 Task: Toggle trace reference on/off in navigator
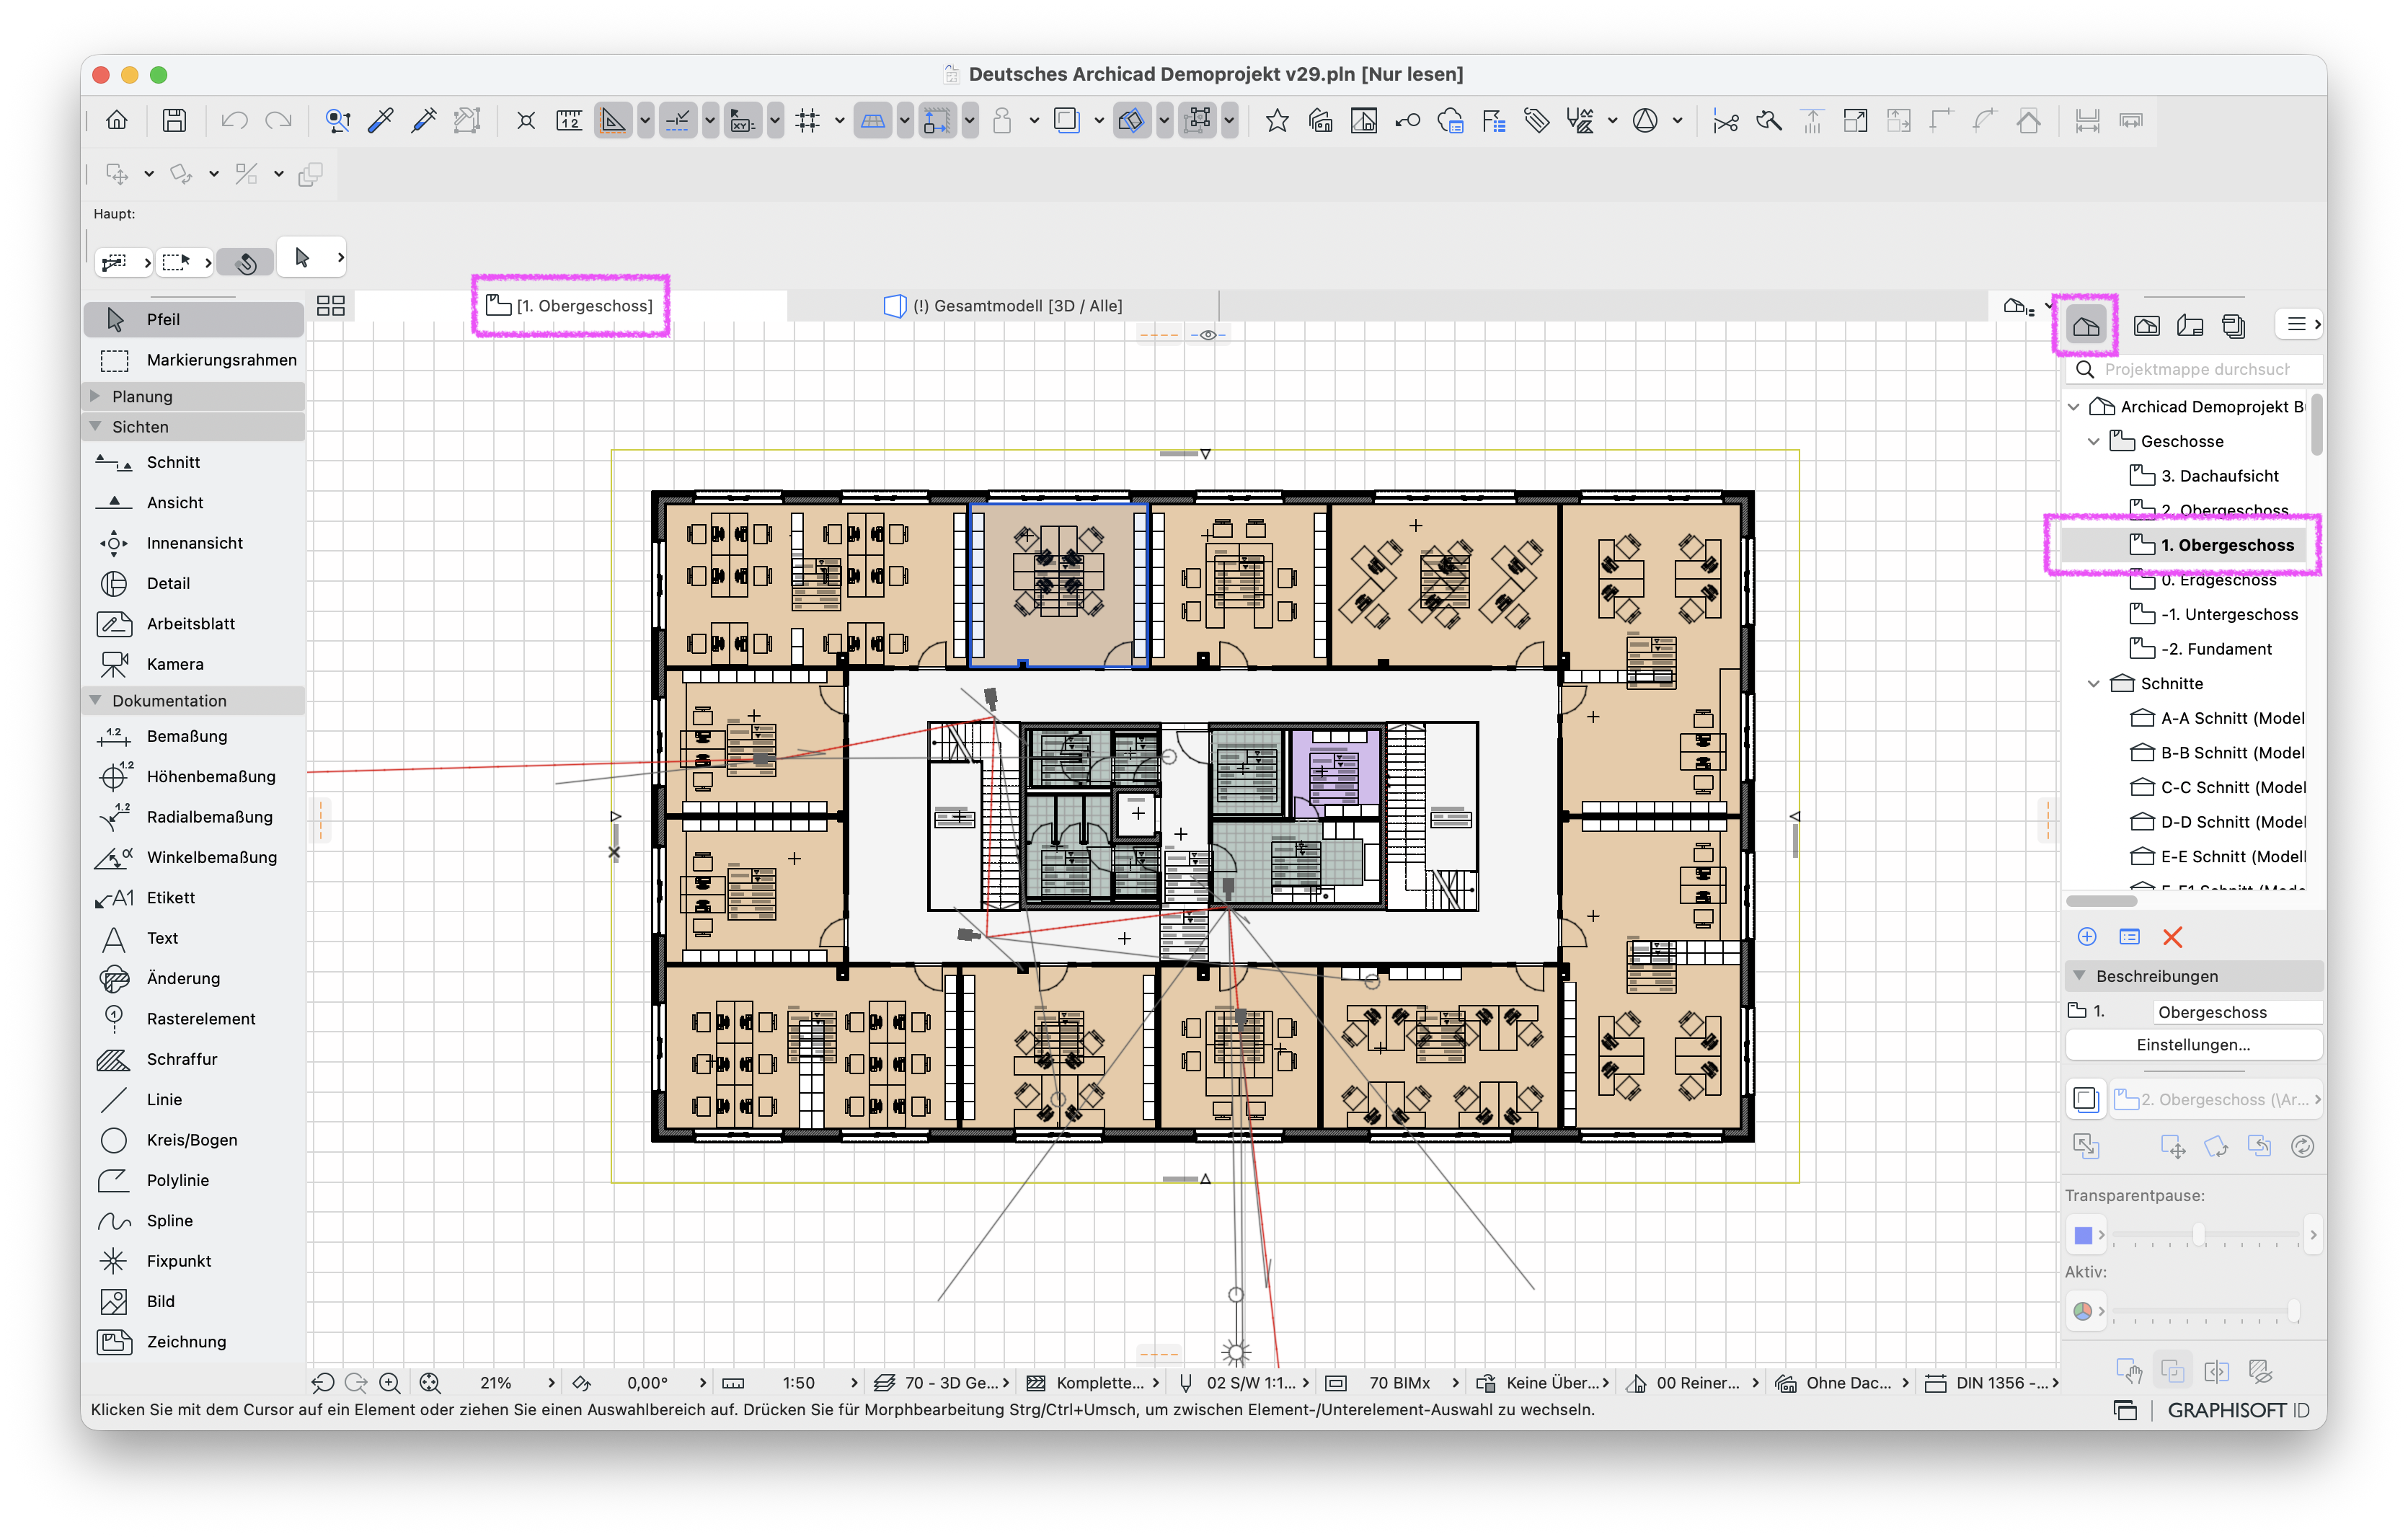coord(2086,1100)
